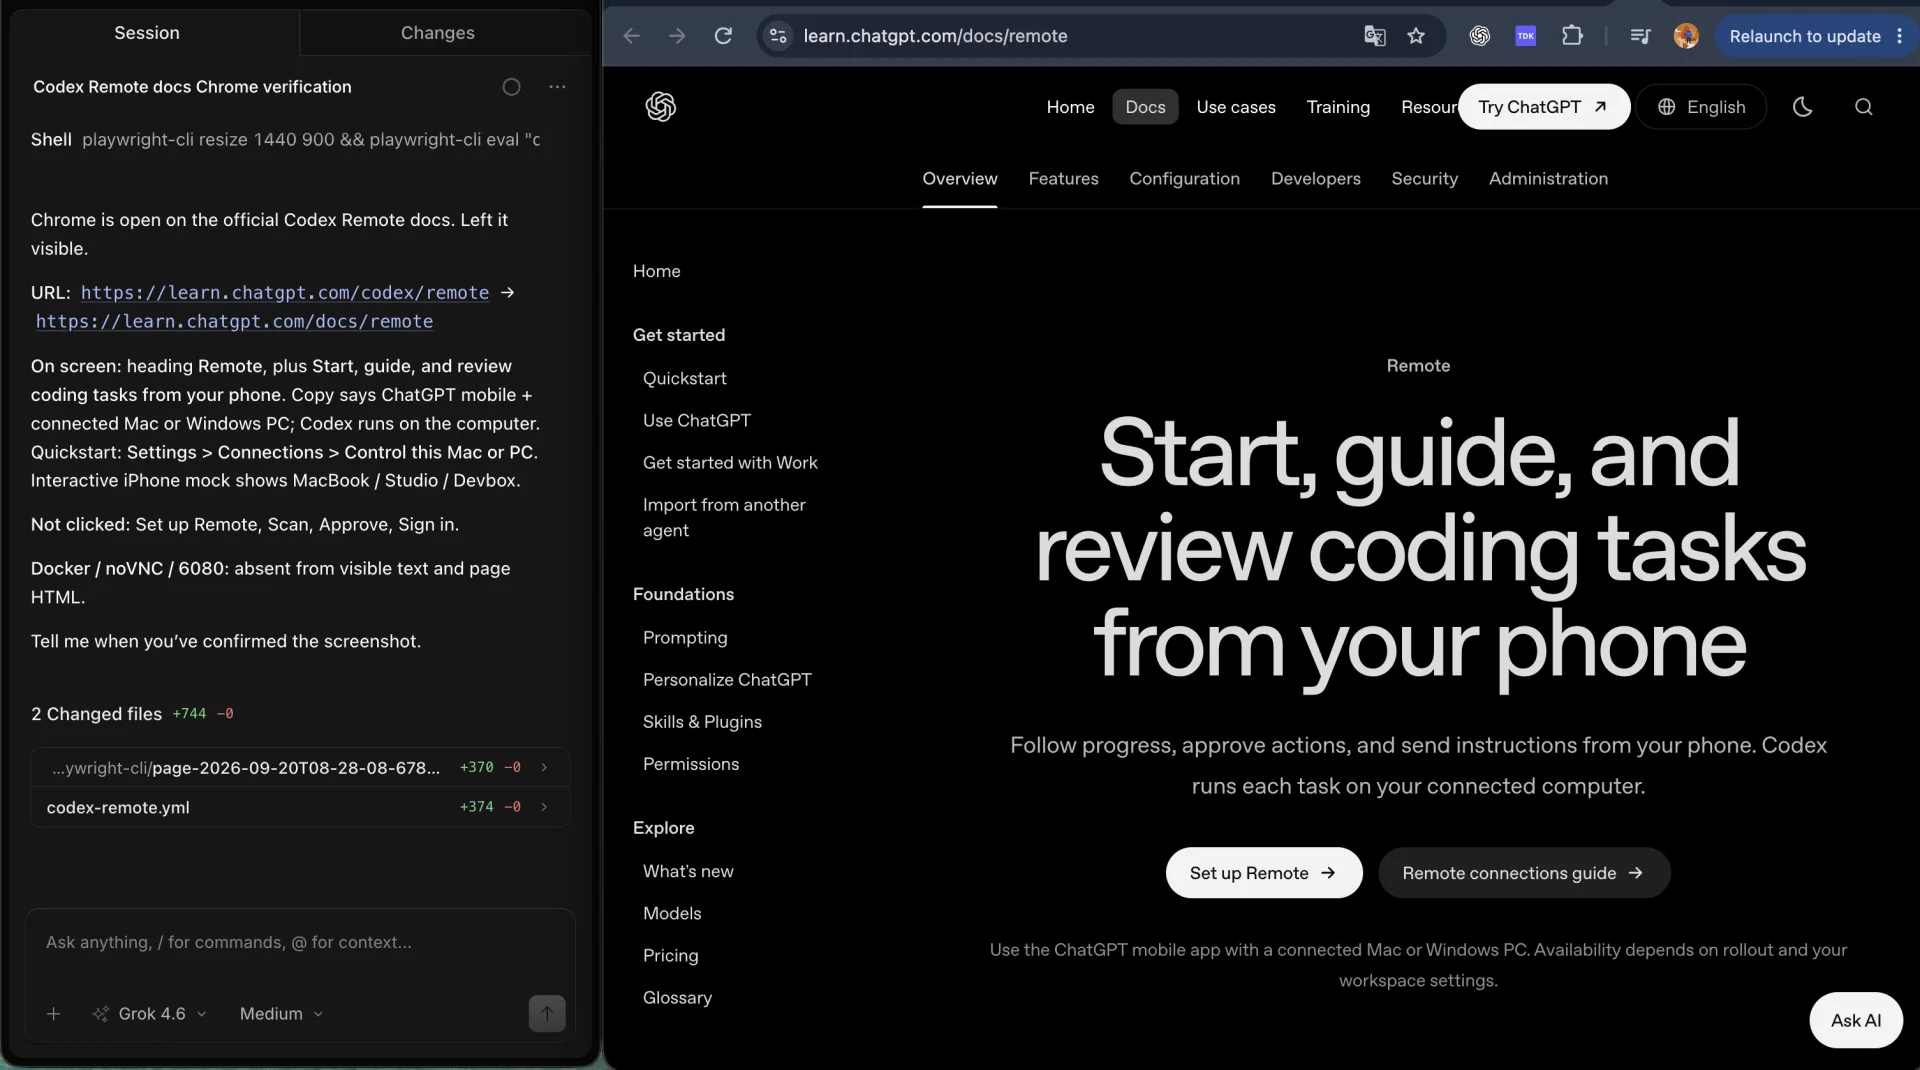The height and width of the screenshot is (1070, 1920).
Task: Add attachment with the plus icon
Action: [54, 1014]
